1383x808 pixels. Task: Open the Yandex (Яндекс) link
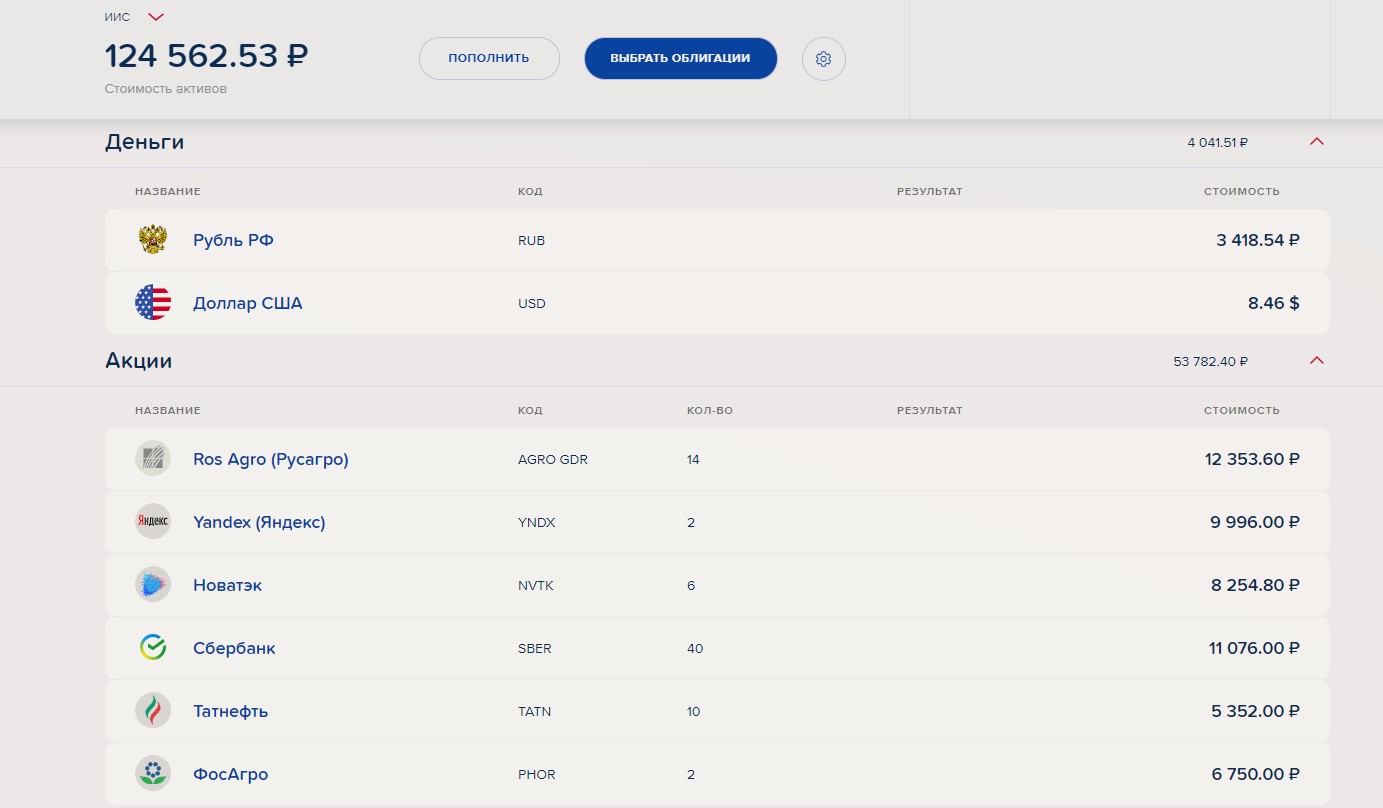(x=259, y=522)
